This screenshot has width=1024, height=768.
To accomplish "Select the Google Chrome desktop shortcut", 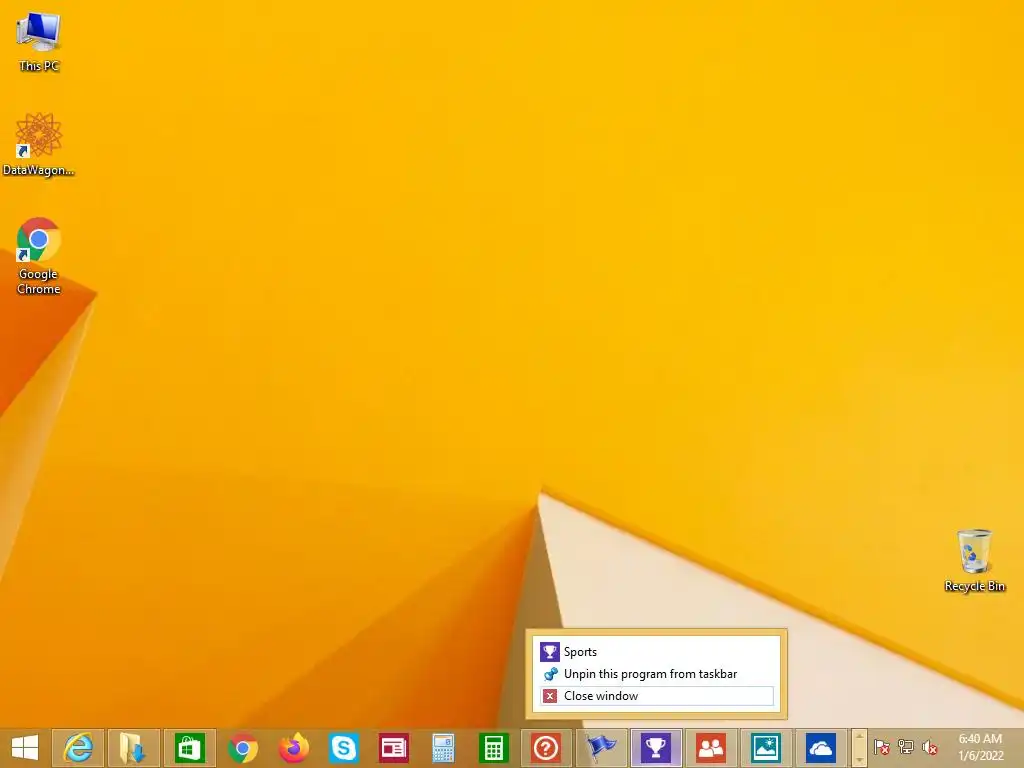I will click(39, 256).
